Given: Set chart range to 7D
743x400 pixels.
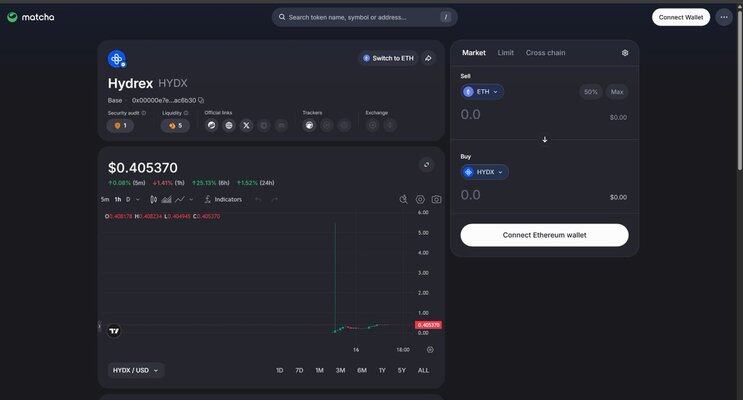Looking at the screenshot, I should pyautogui.click(x=299, y=370).
